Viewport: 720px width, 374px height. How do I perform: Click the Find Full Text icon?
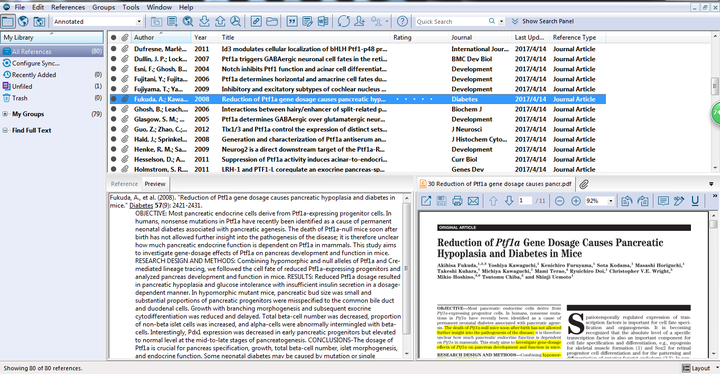236,21
